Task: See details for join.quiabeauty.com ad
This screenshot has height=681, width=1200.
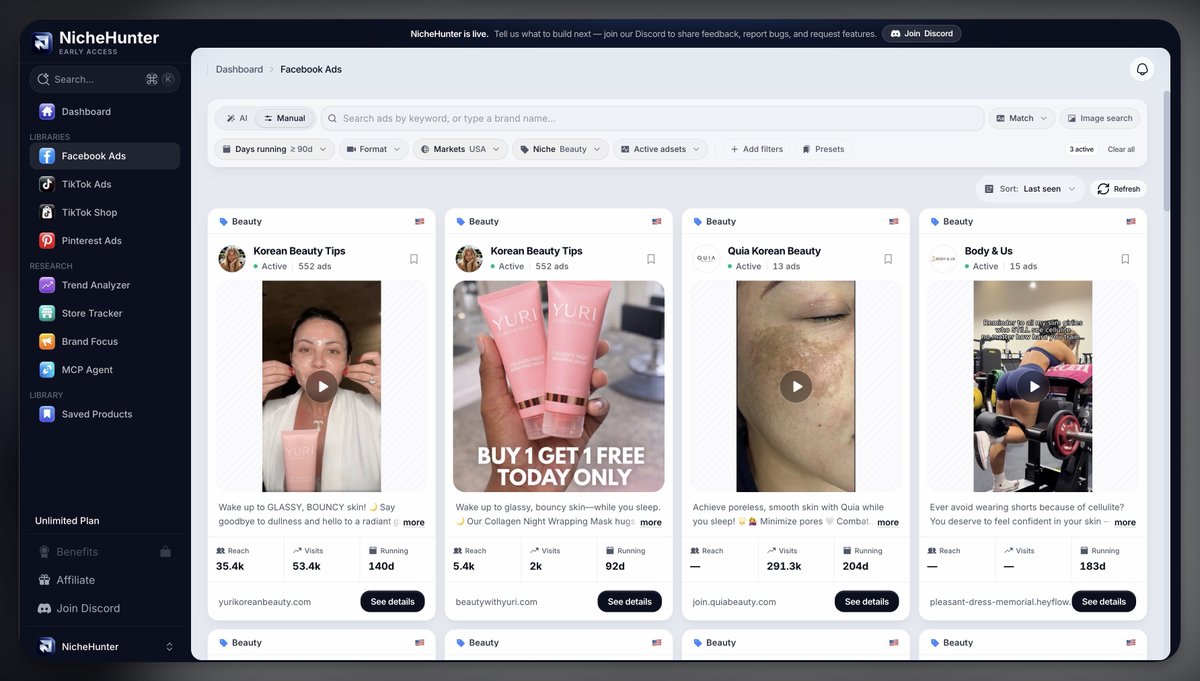Action: coord(867,602)
